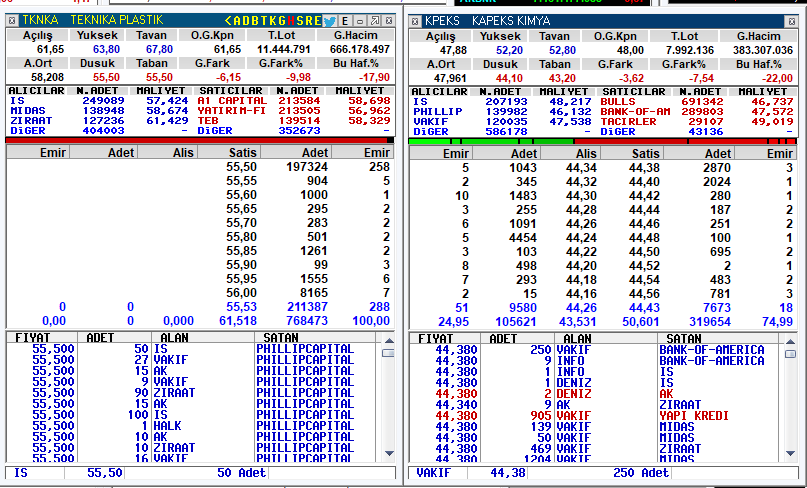Click the Dusuk value 44,10 in KPEKS
This screenshot has width=807, height=488.
coord(510,79)
